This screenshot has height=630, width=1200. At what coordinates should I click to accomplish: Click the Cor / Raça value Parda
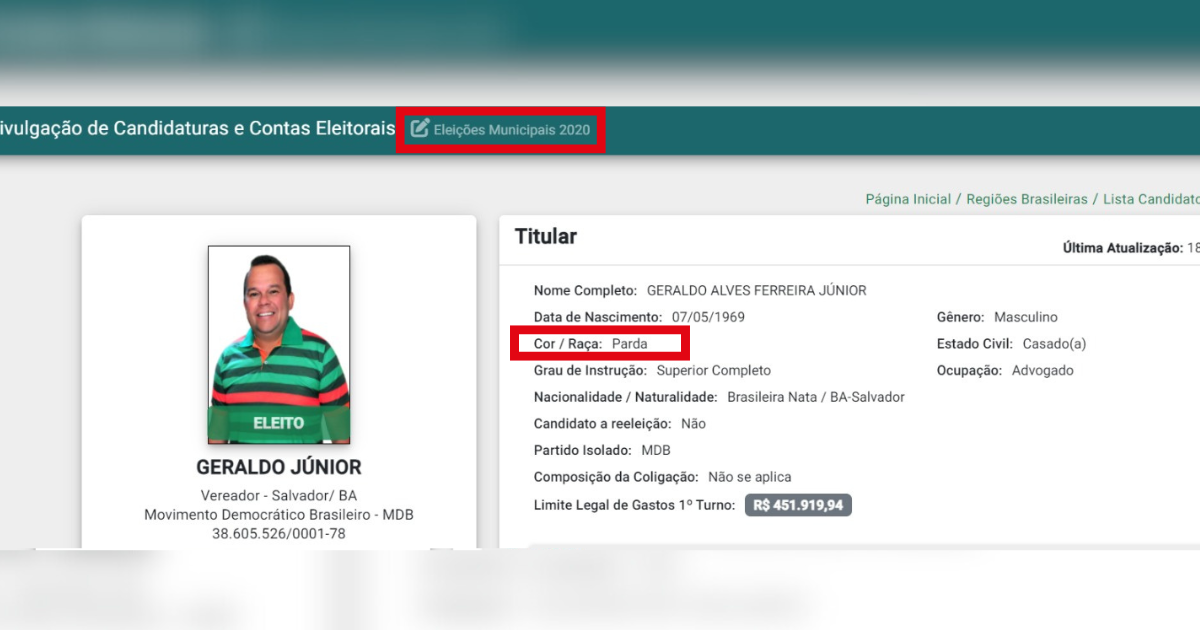point(630,344)
